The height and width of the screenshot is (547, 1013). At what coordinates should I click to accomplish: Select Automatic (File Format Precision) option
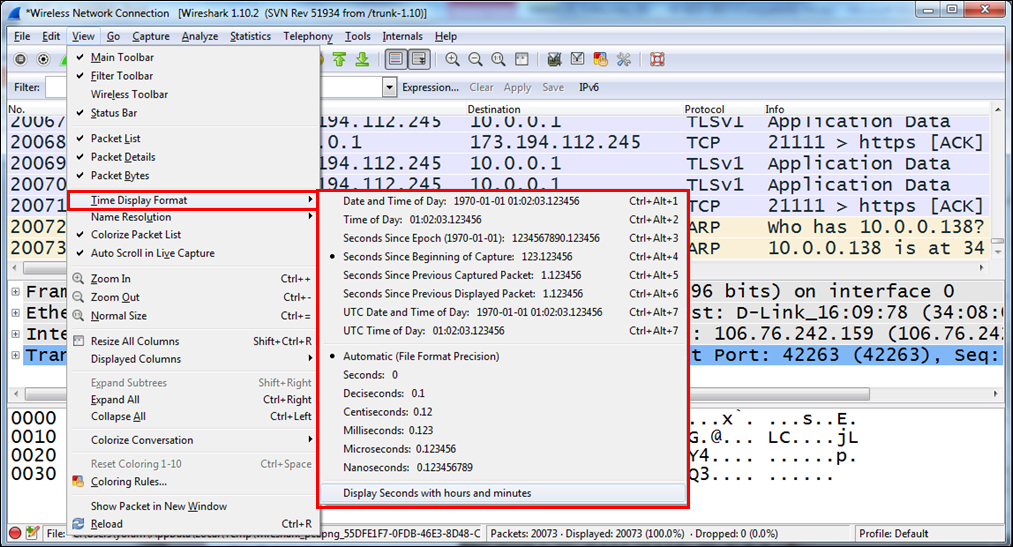point(503,356)
